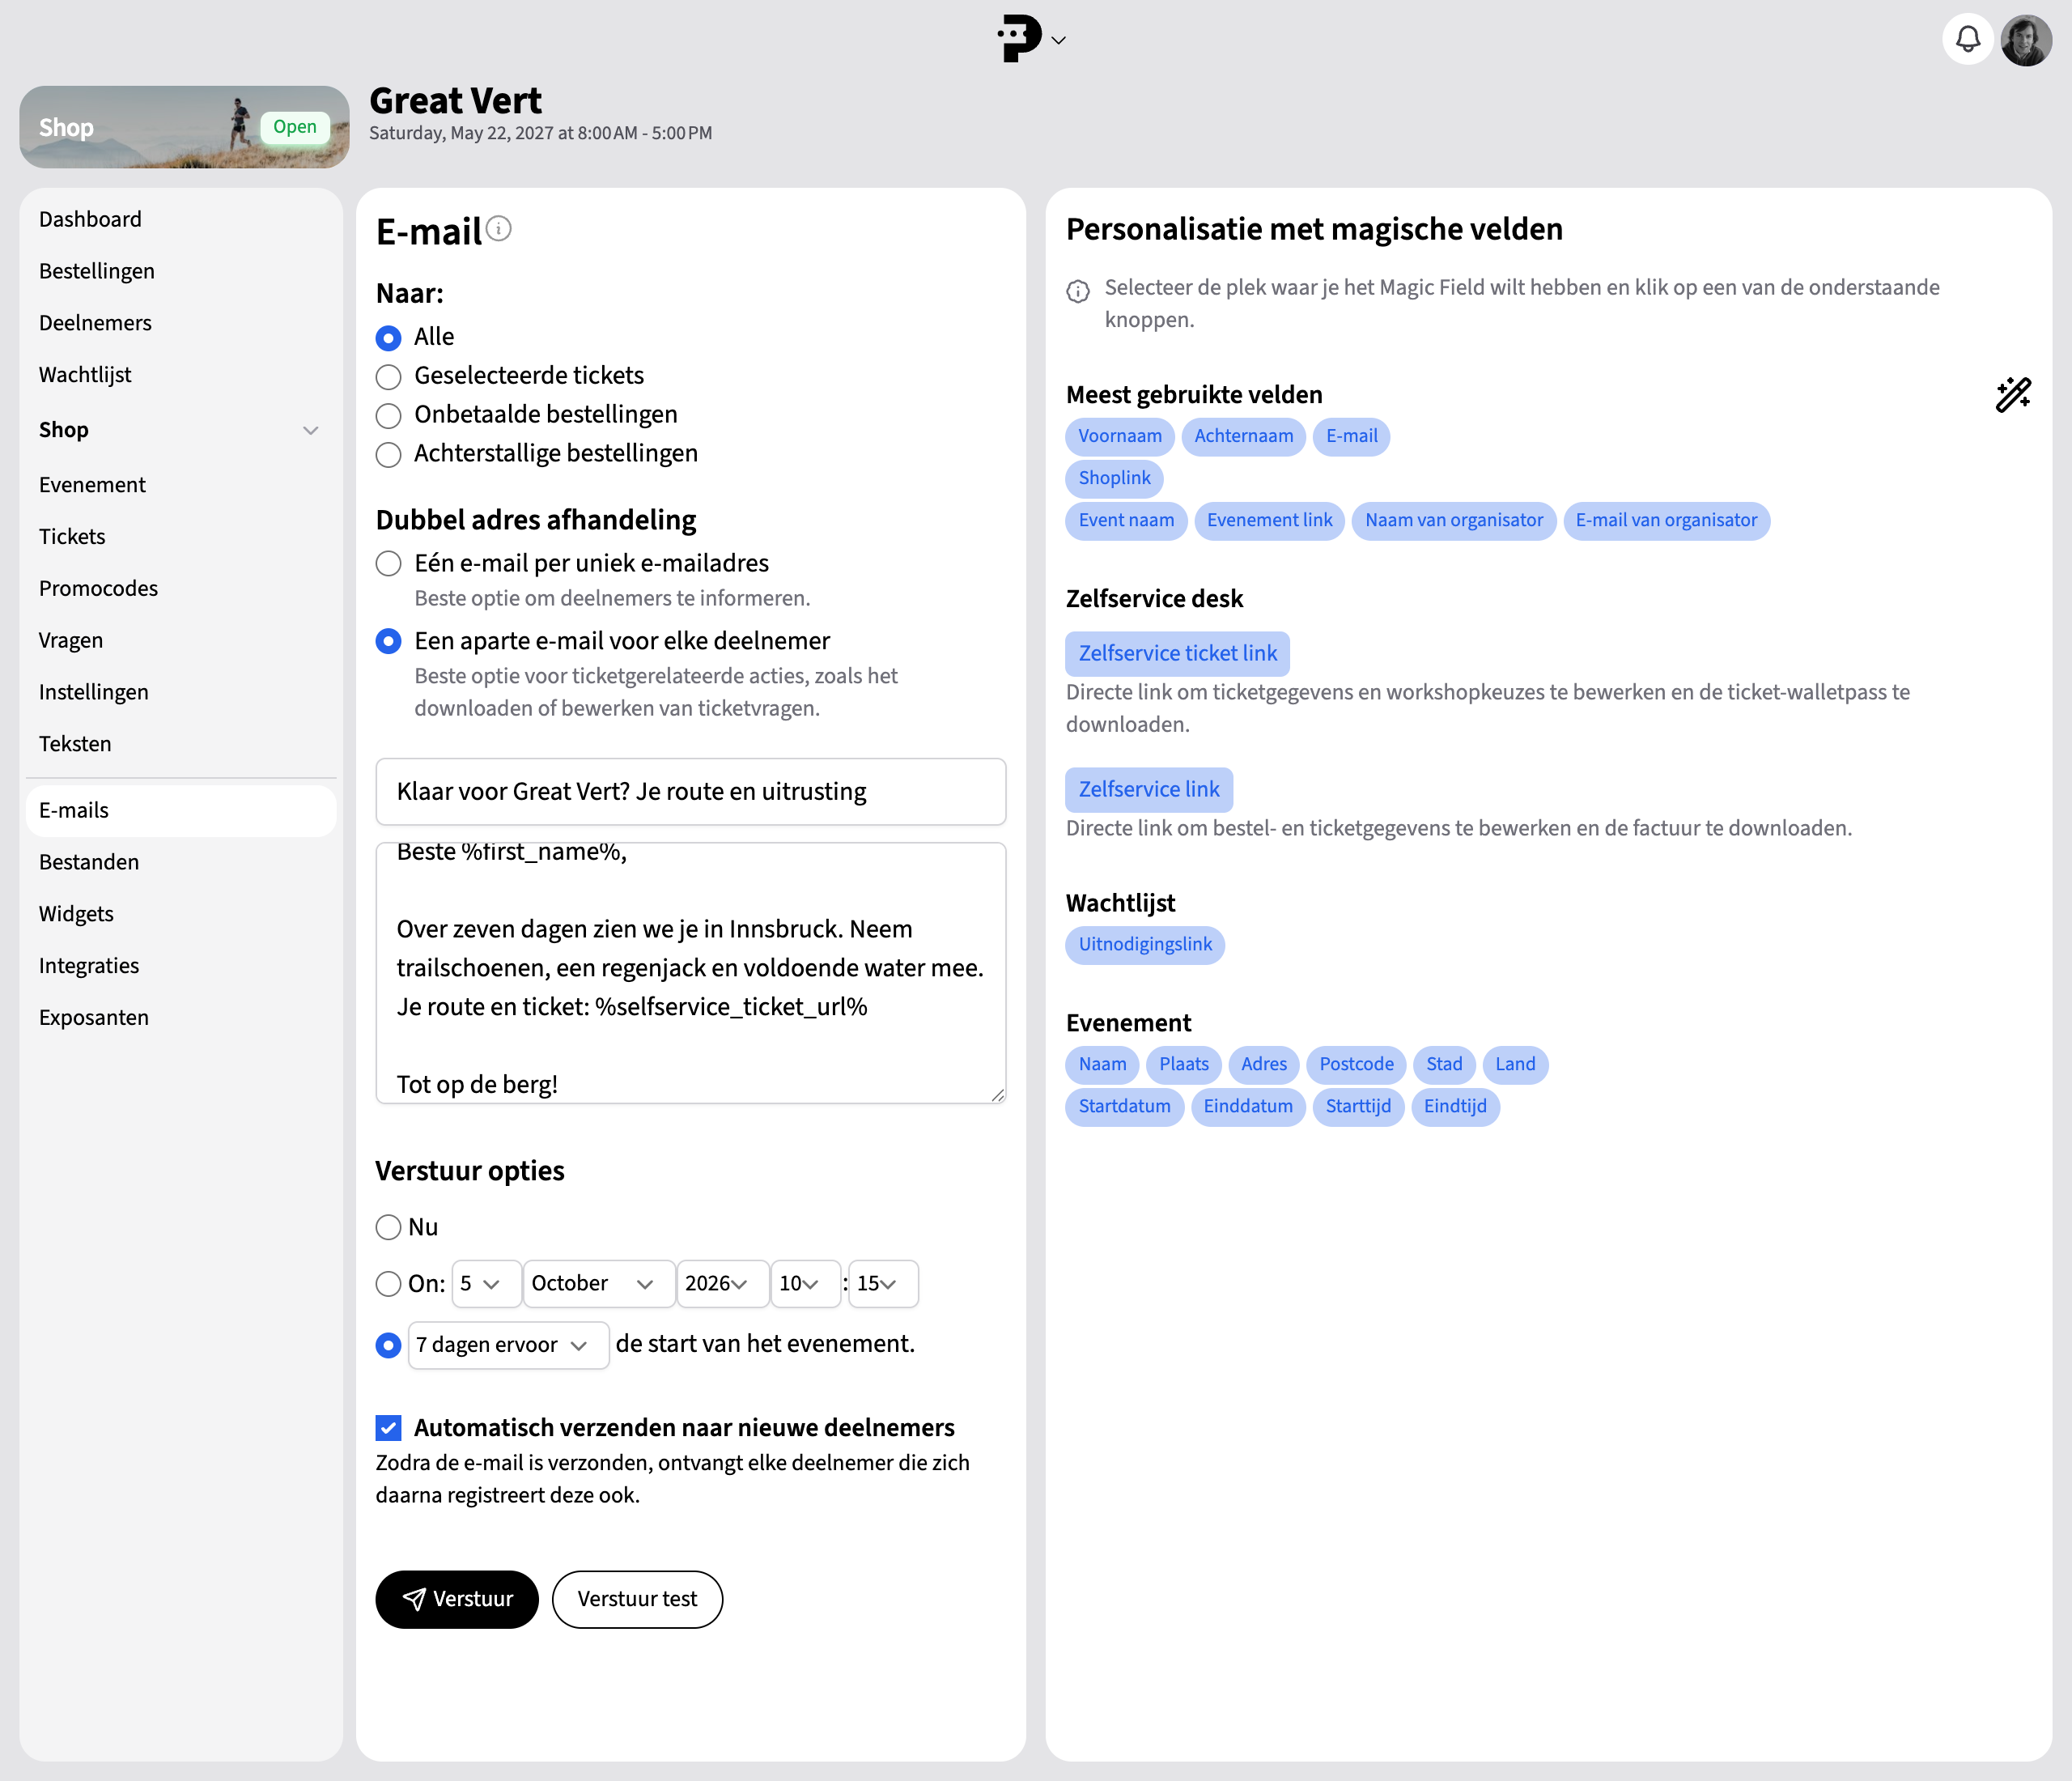Click the Verstuur send button
Screen dimensions: 2072x1781
pyautogui.click(x=457, y=1599)
